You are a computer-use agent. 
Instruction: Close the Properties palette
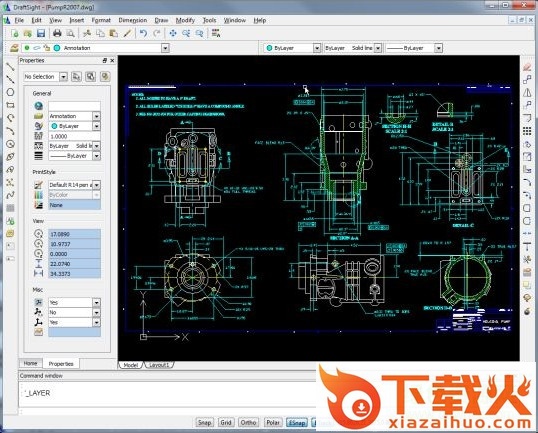[112, 60]
